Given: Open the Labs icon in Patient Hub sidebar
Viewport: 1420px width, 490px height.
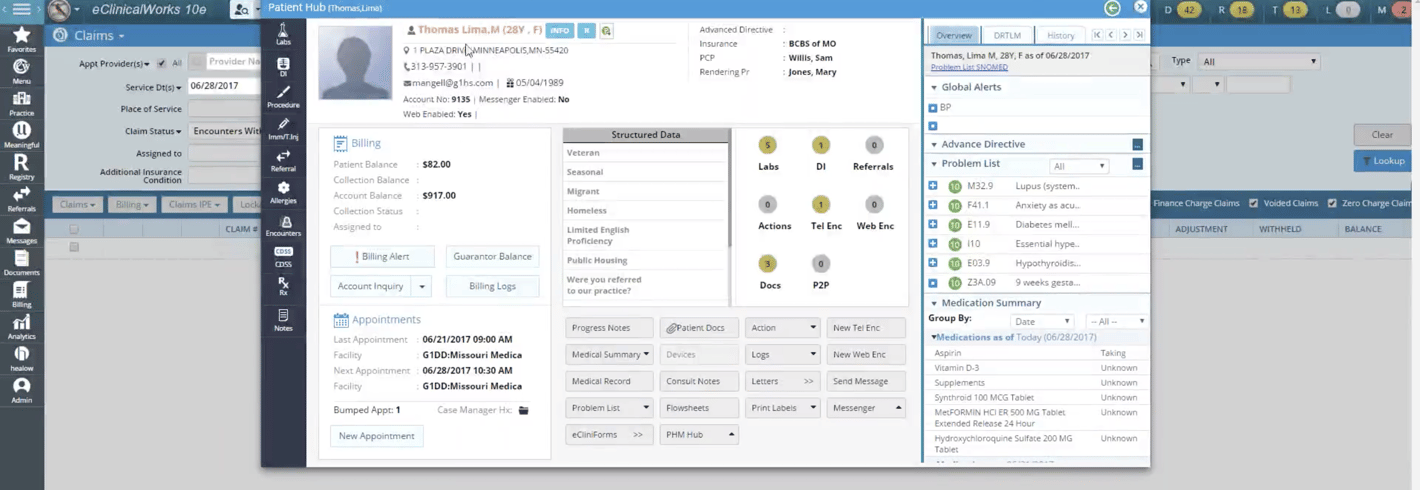Looking at the screenshot, I should [x=283, y=35].
